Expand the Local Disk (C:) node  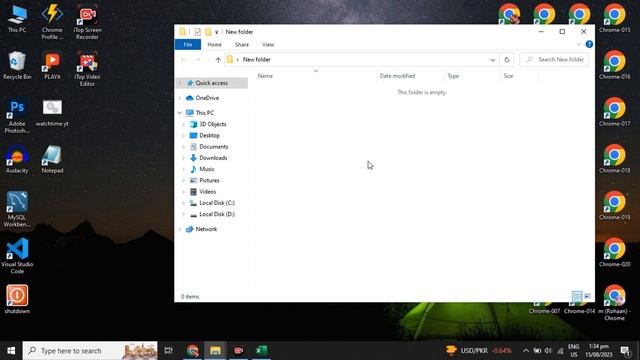184,203
